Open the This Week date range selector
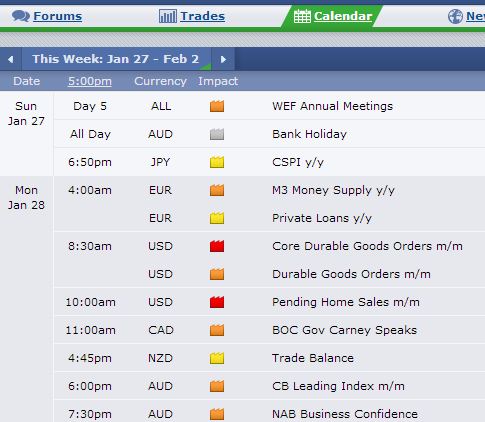Screen dimensions: 485x422 tap(116, 59)
